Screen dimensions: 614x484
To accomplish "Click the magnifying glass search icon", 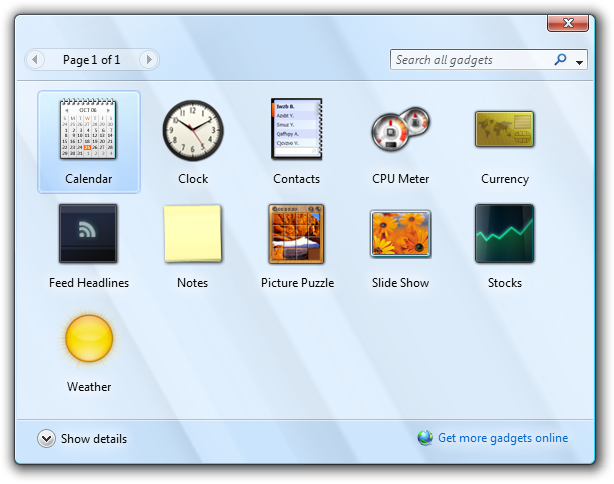I will point(561,60).
